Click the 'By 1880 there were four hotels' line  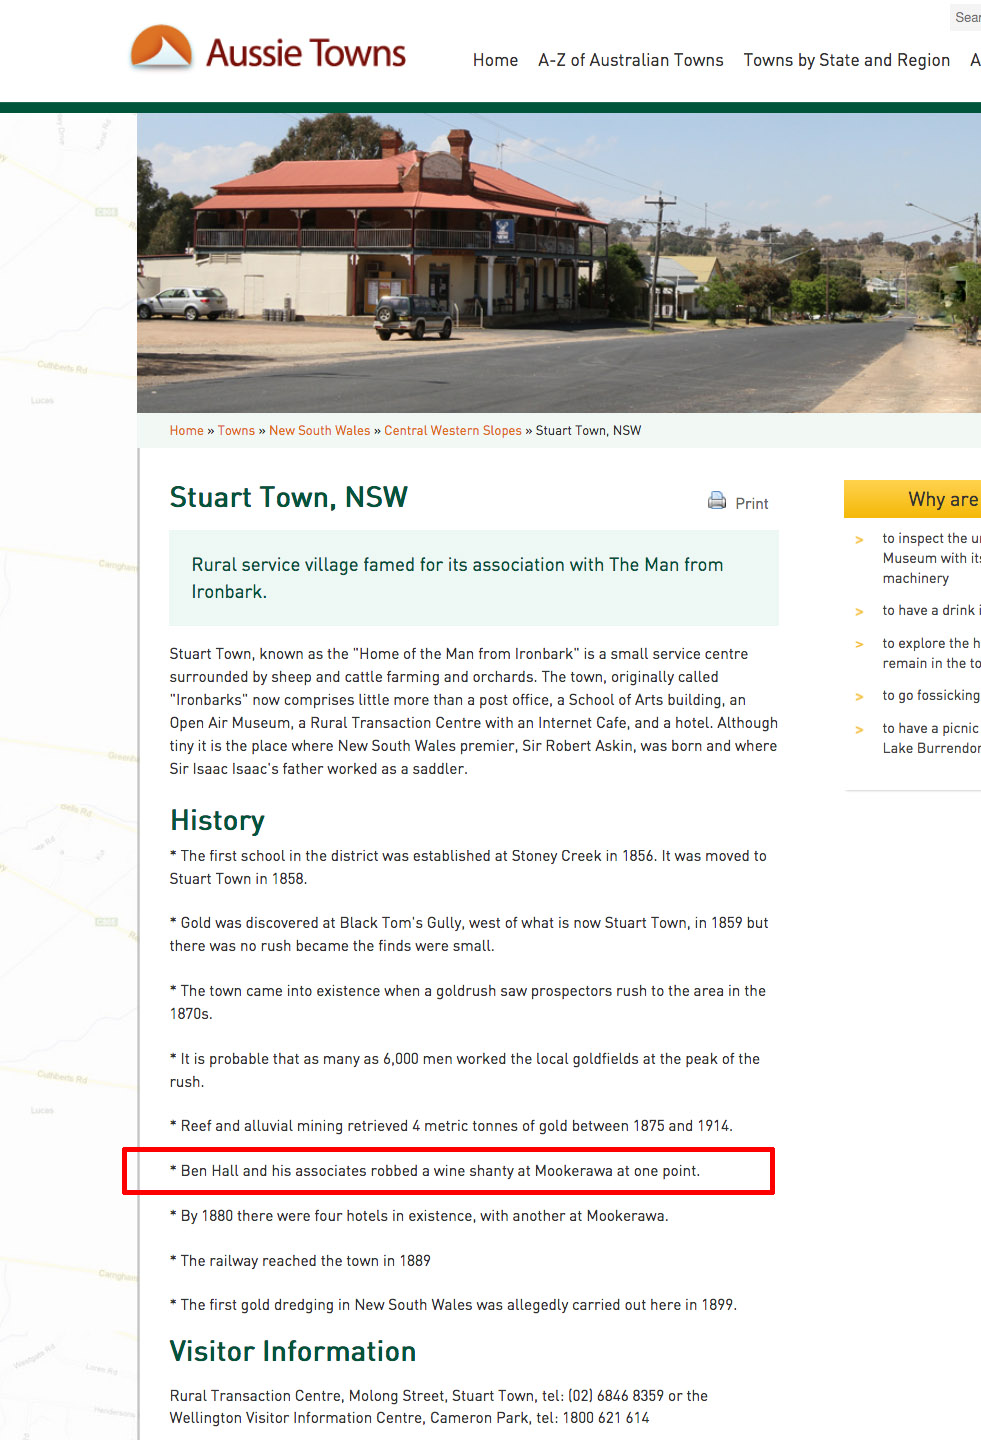click(419, 1216)
